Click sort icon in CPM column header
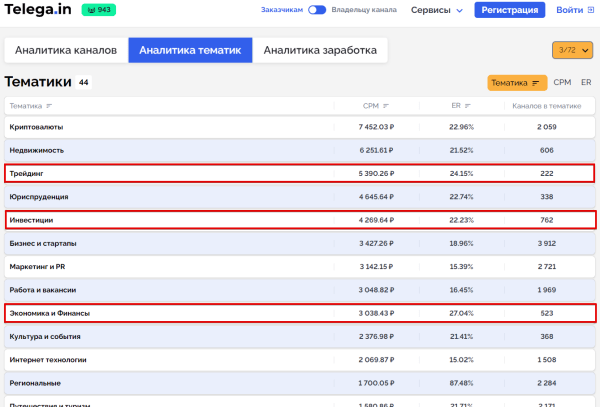The height and width of the screenshot is (407, 600). click(x=386, y=105)
